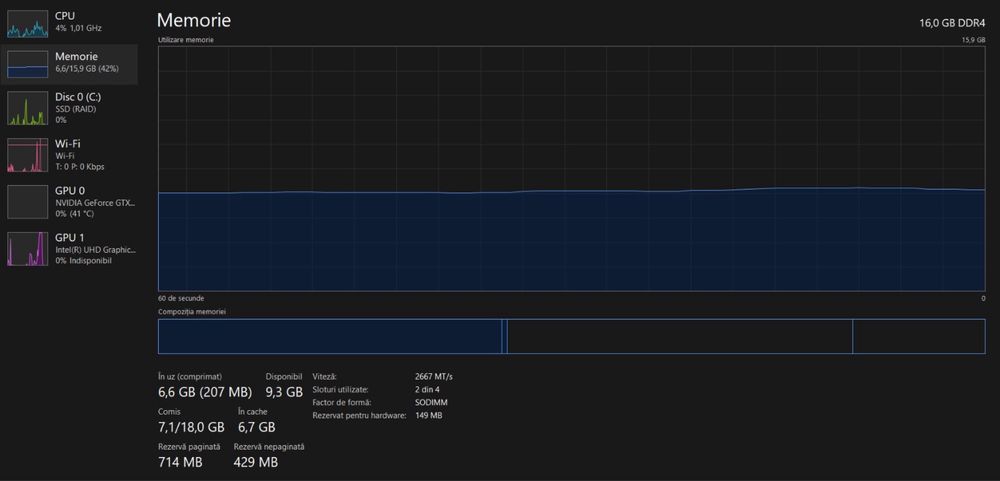
Task: Open the Wi-Fi throughput graph thumbnail
Action: 27,155
